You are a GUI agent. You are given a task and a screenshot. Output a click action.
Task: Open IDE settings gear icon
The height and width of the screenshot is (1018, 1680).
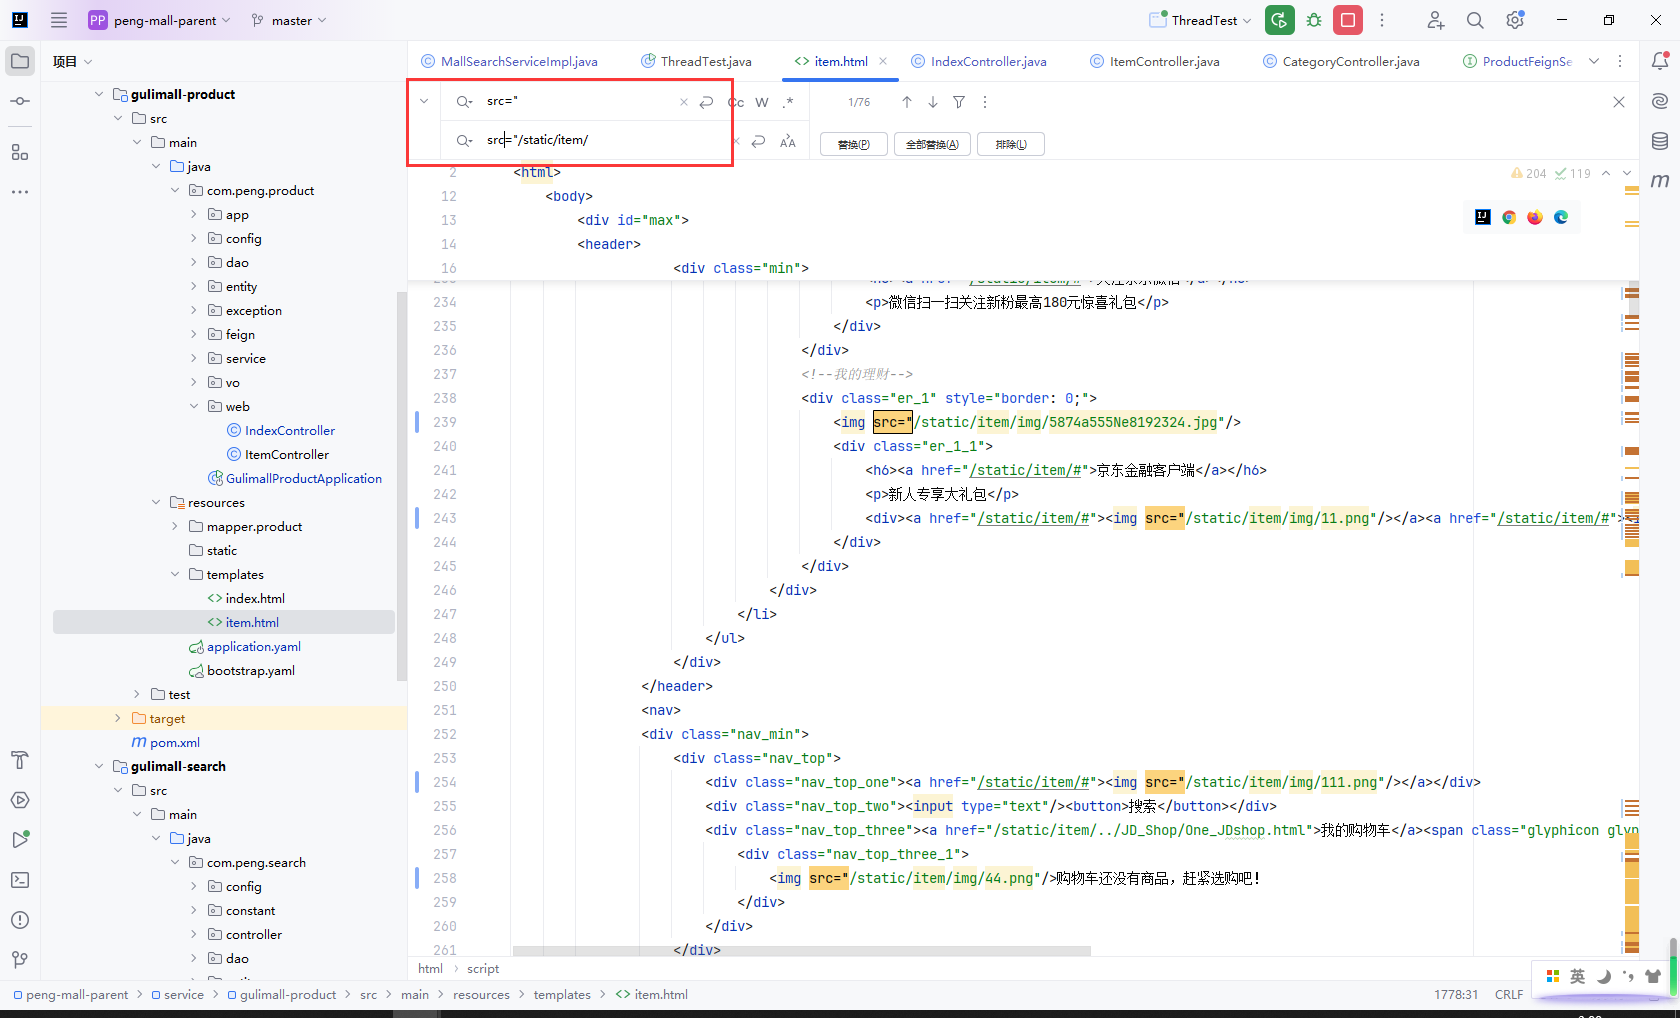tap(1515, 20)
